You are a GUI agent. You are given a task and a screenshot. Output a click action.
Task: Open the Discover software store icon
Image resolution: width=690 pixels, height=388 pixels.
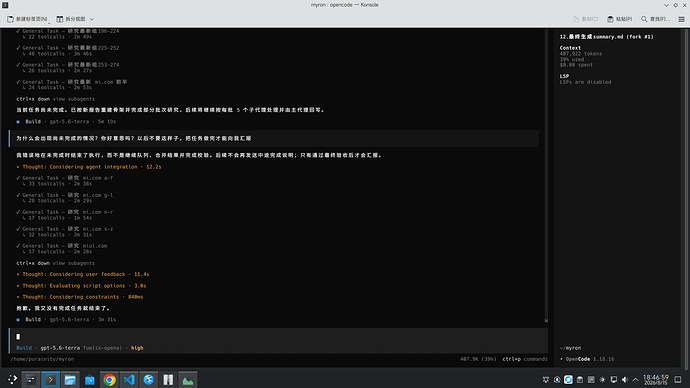click(90, 380)
